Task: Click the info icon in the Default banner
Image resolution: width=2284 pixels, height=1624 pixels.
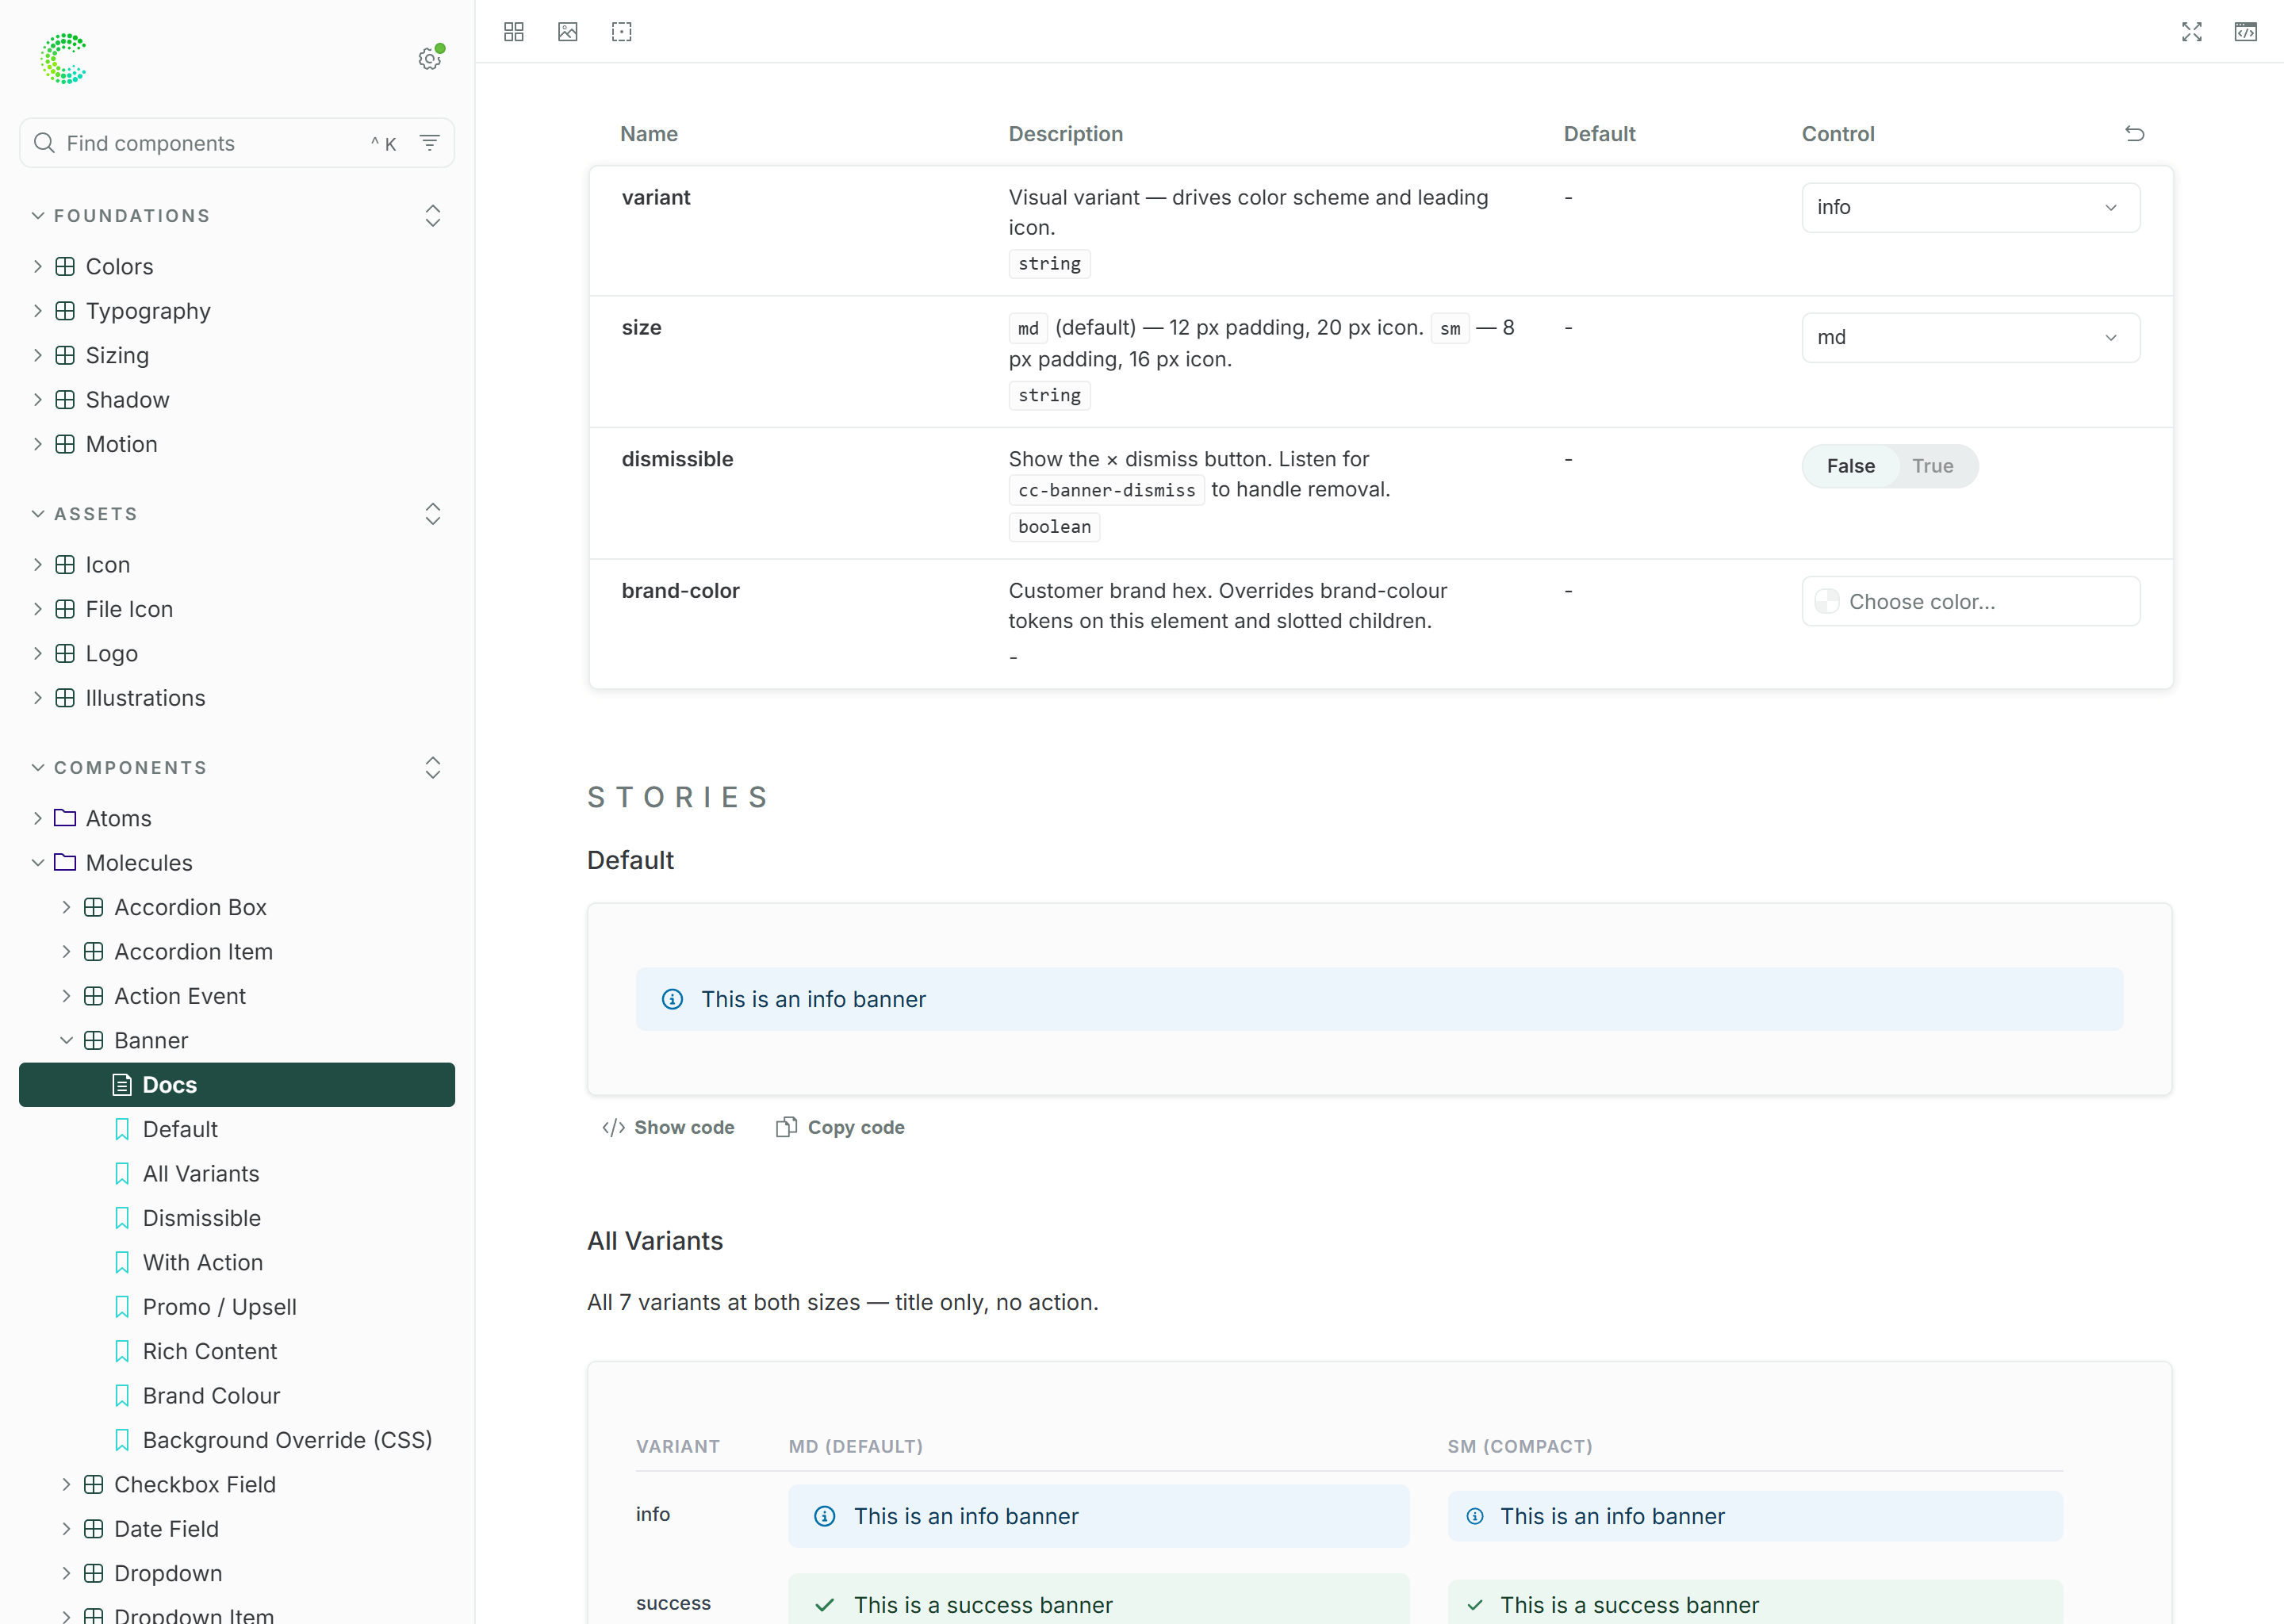Action: (x=673, y=999)
